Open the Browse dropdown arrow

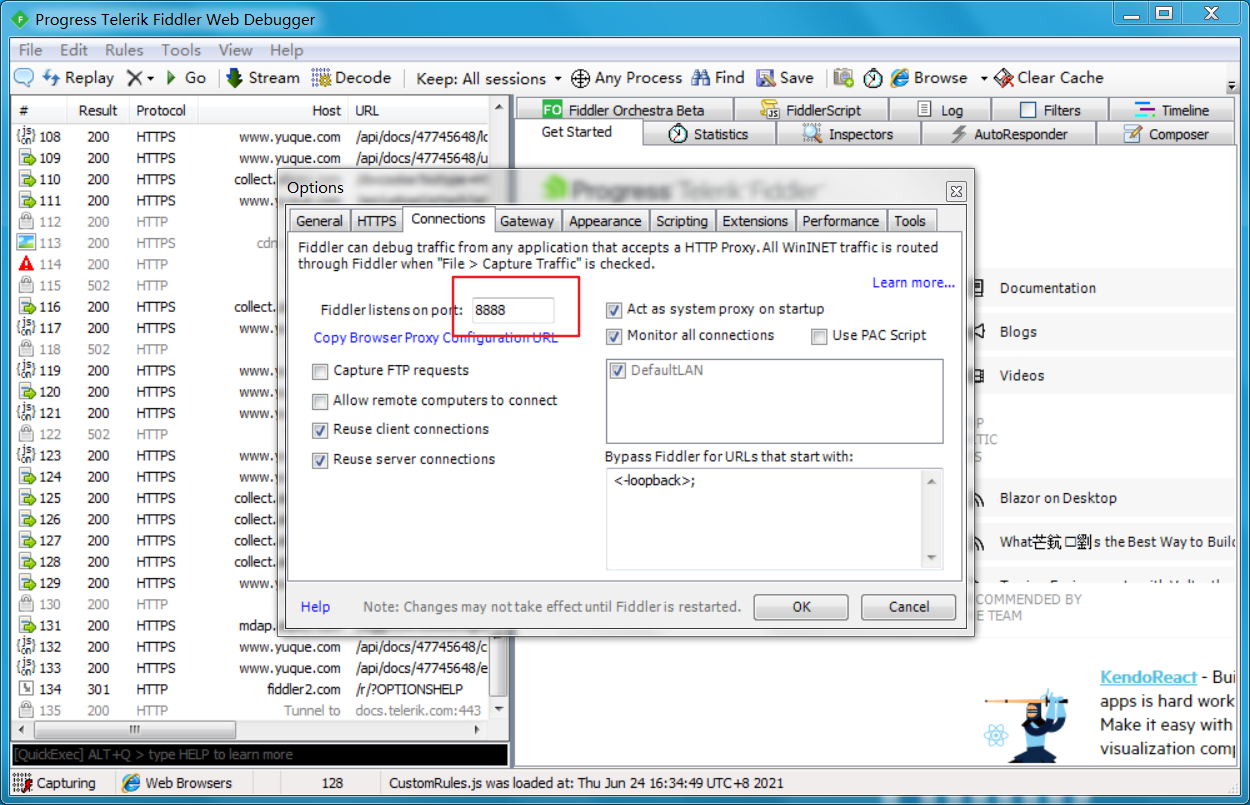[983, 78]
